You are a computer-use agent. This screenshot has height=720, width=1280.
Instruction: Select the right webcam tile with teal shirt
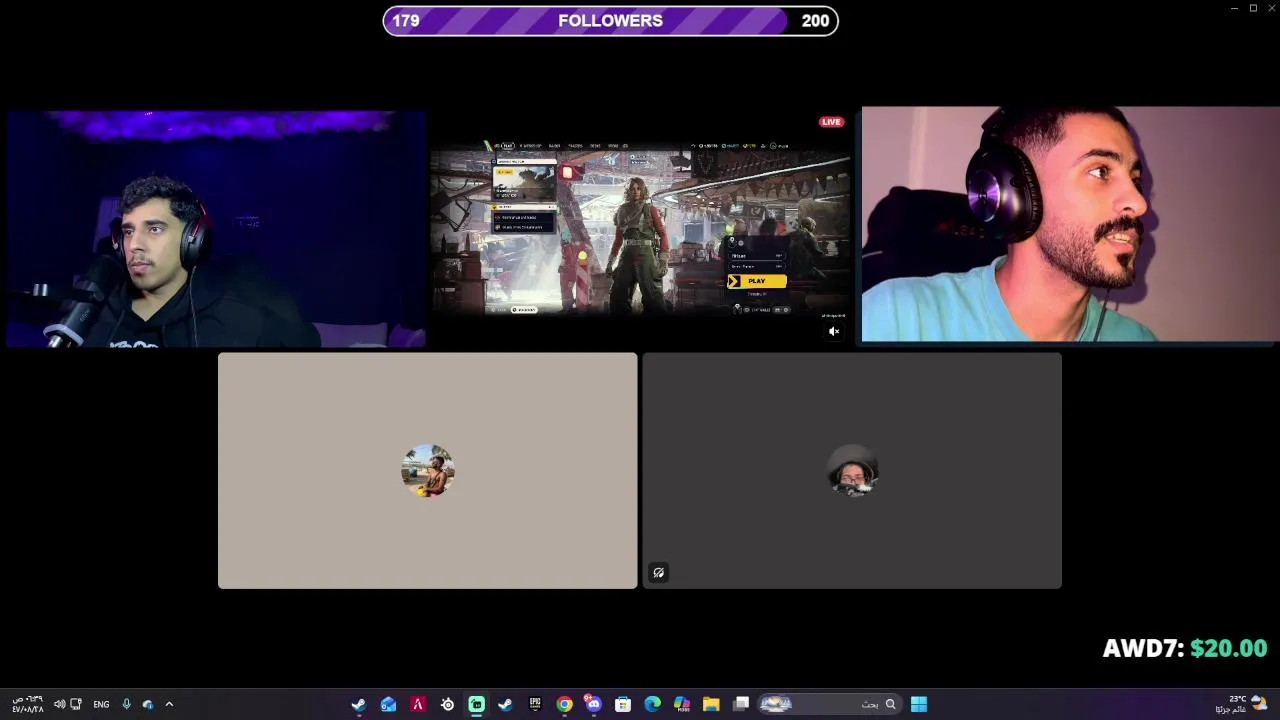[1070, 225]
